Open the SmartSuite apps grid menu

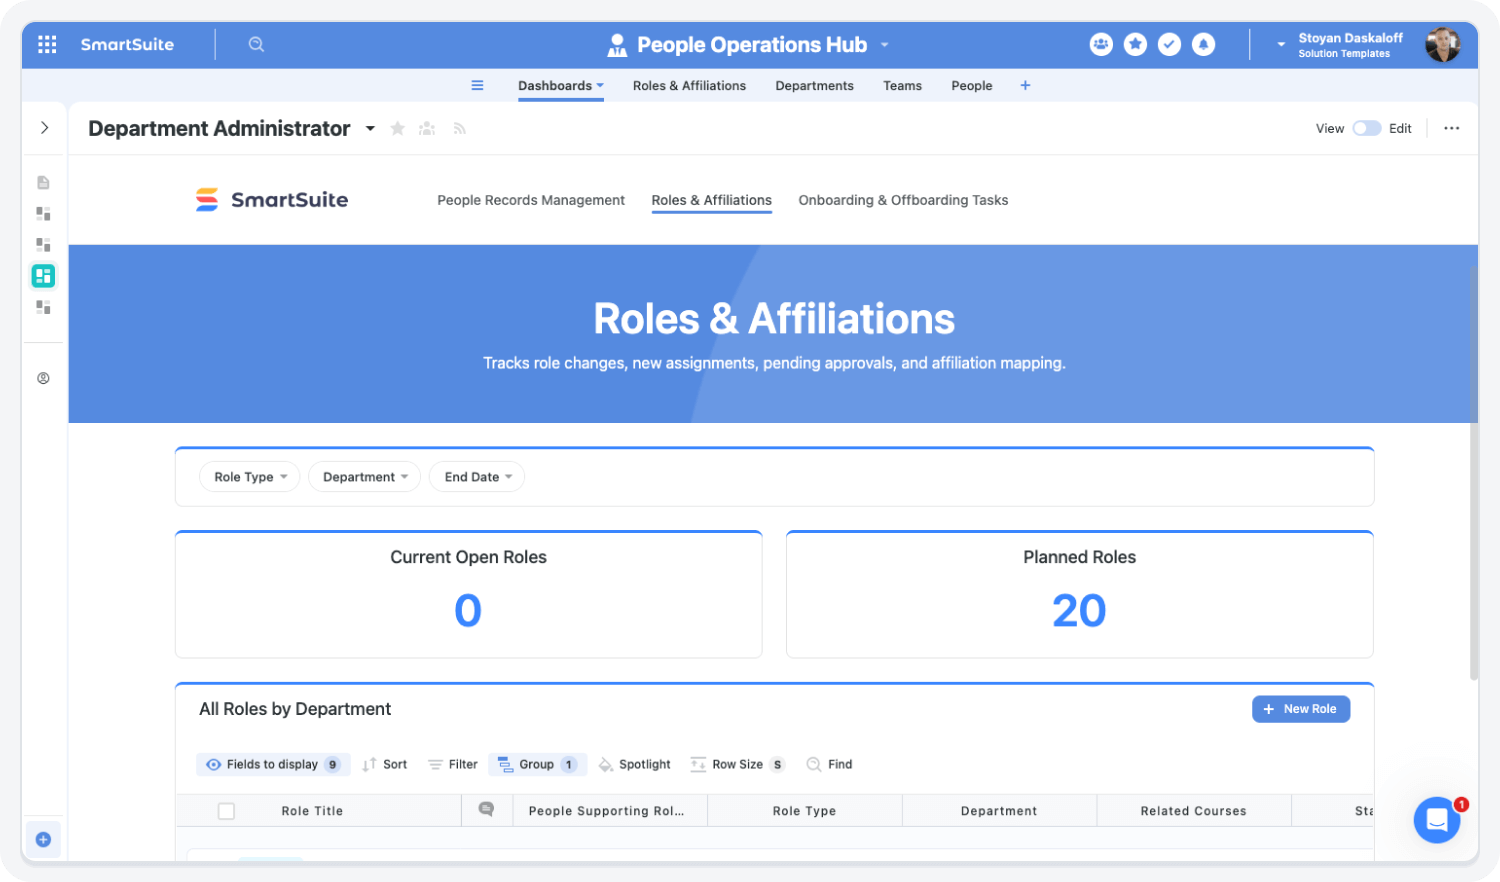coord(47,44)
